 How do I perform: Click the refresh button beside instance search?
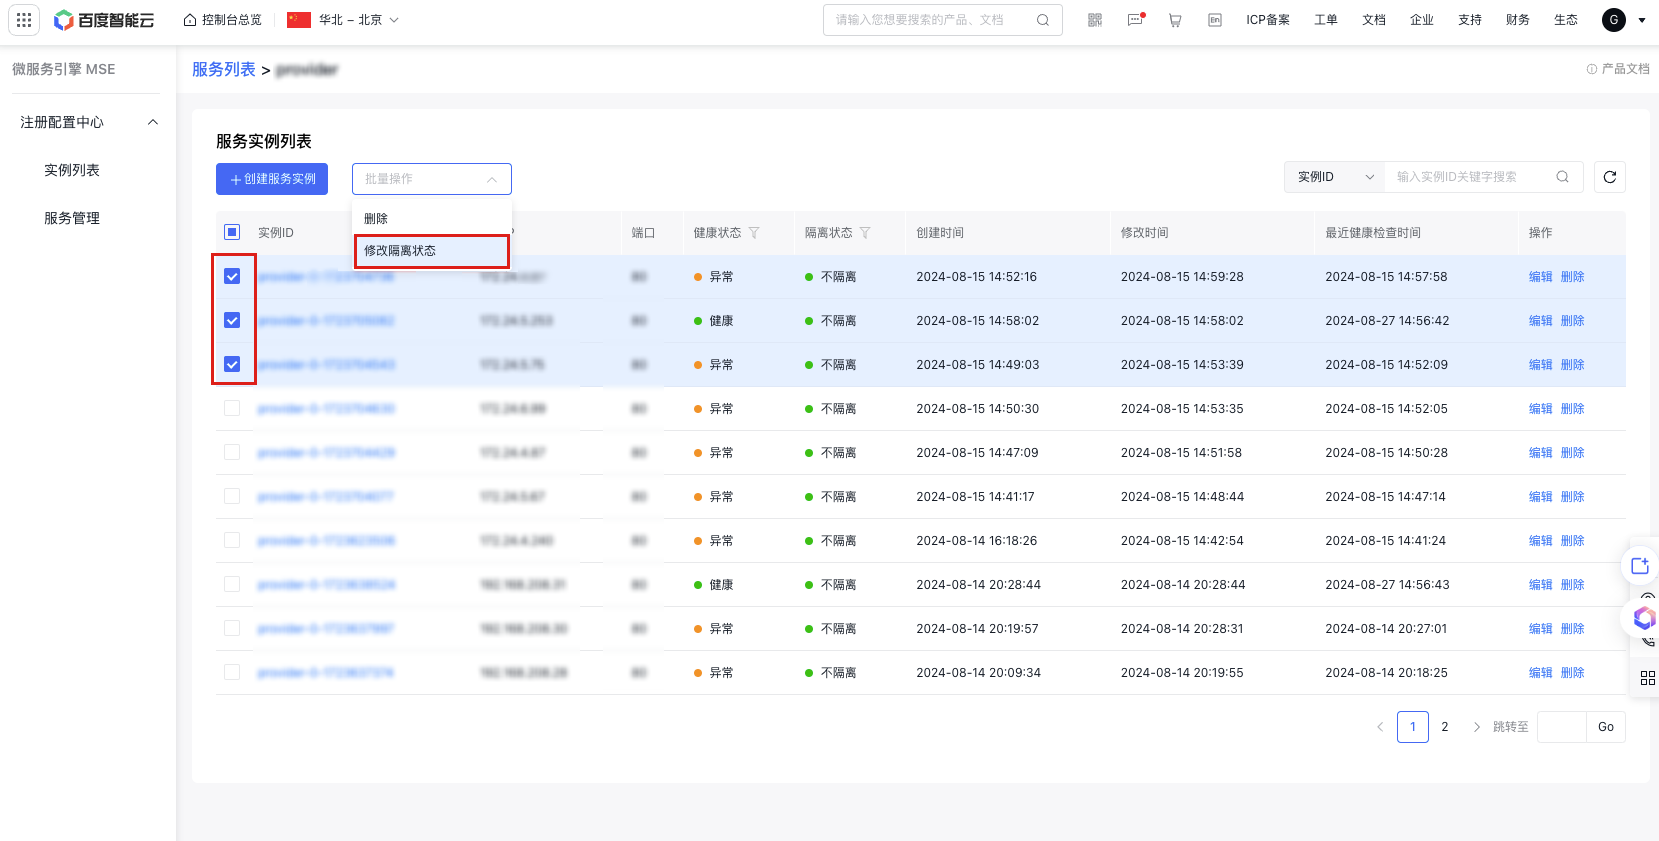1610,177
